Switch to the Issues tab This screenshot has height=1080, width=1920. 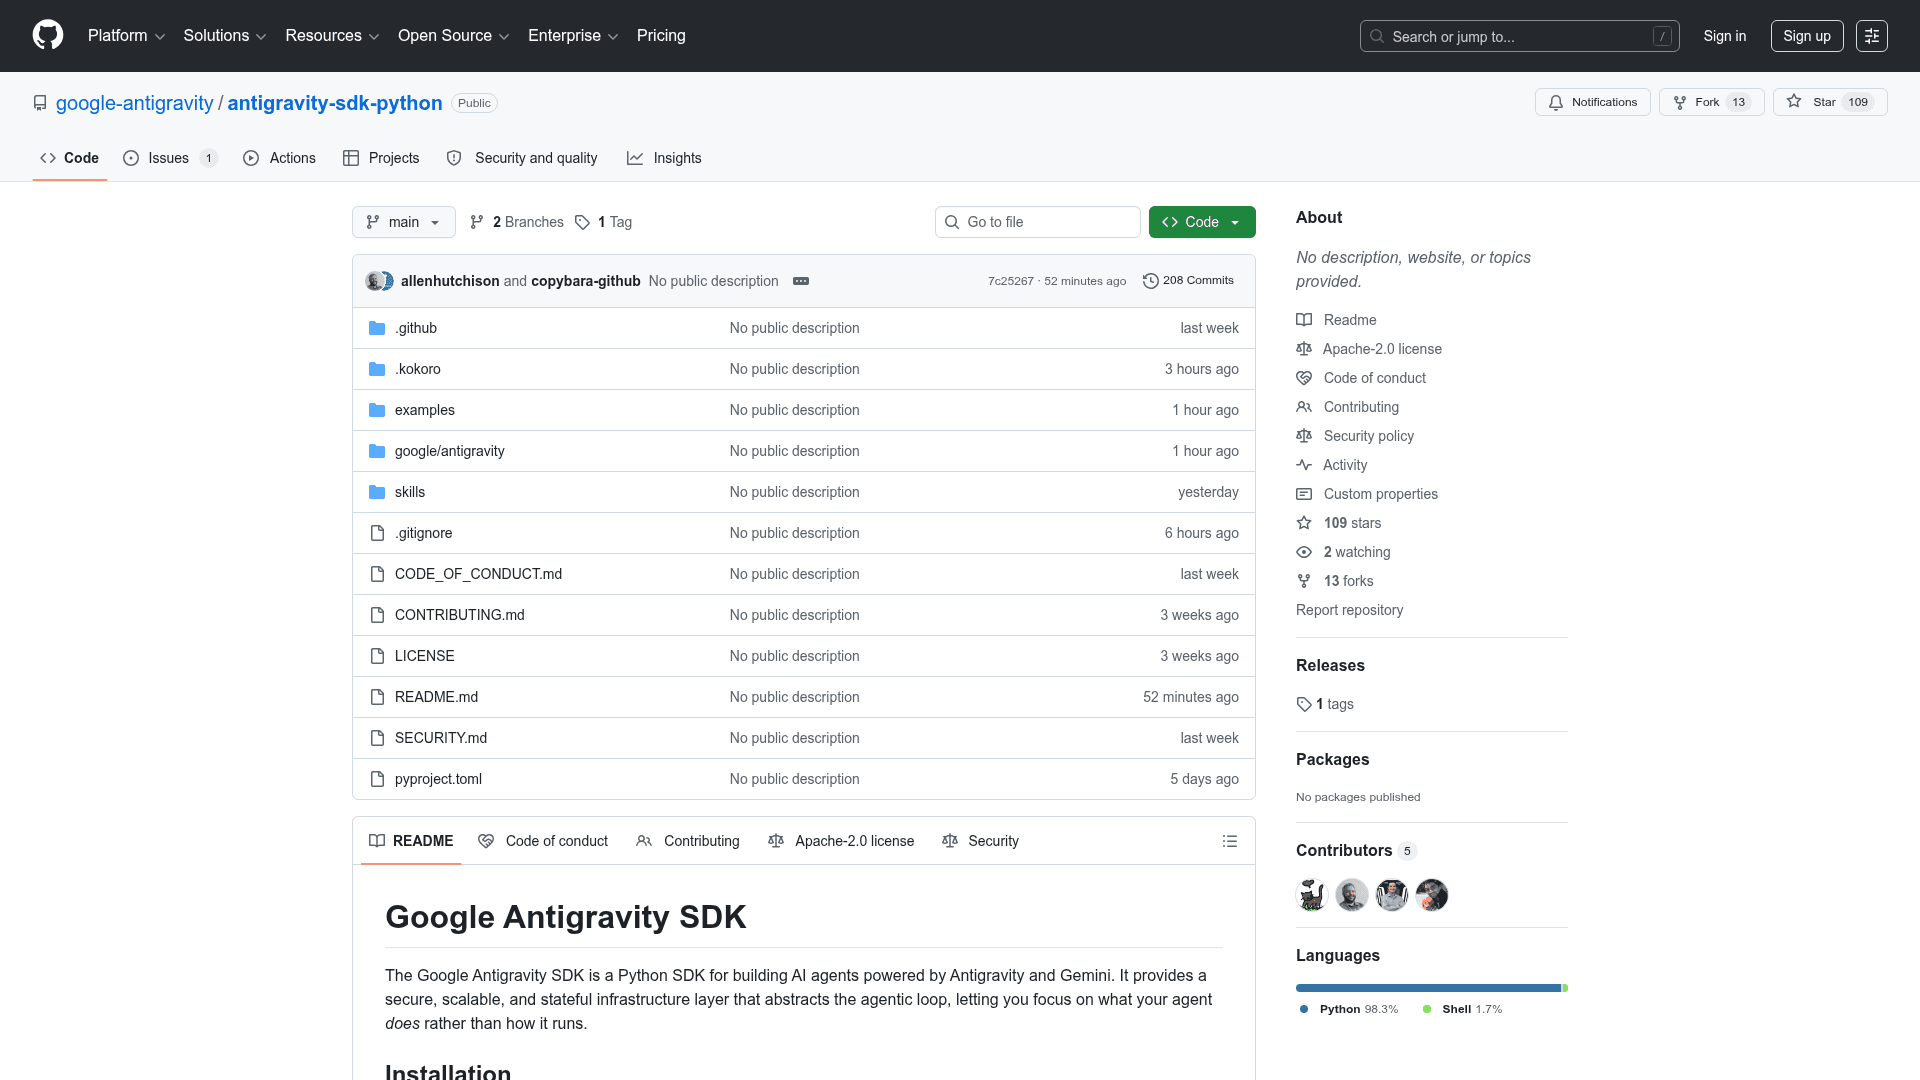tap(169, 158)
